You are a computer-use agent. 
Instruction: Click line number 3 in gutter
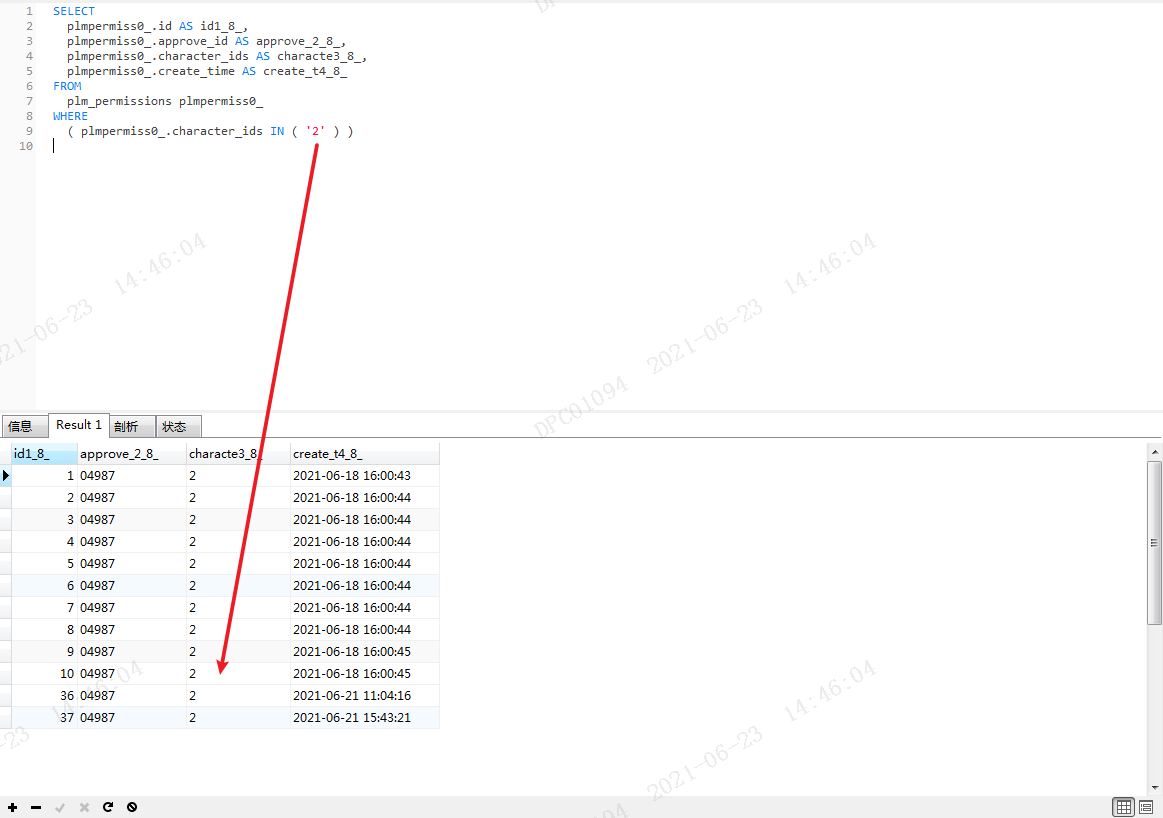click(x=29, y=41)
